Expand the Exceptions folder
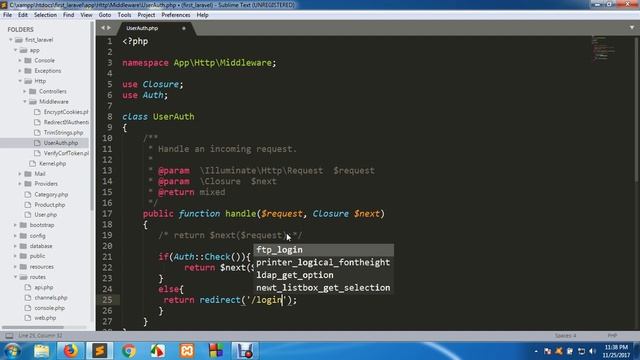Screen dimensions: 640x360 20,71
